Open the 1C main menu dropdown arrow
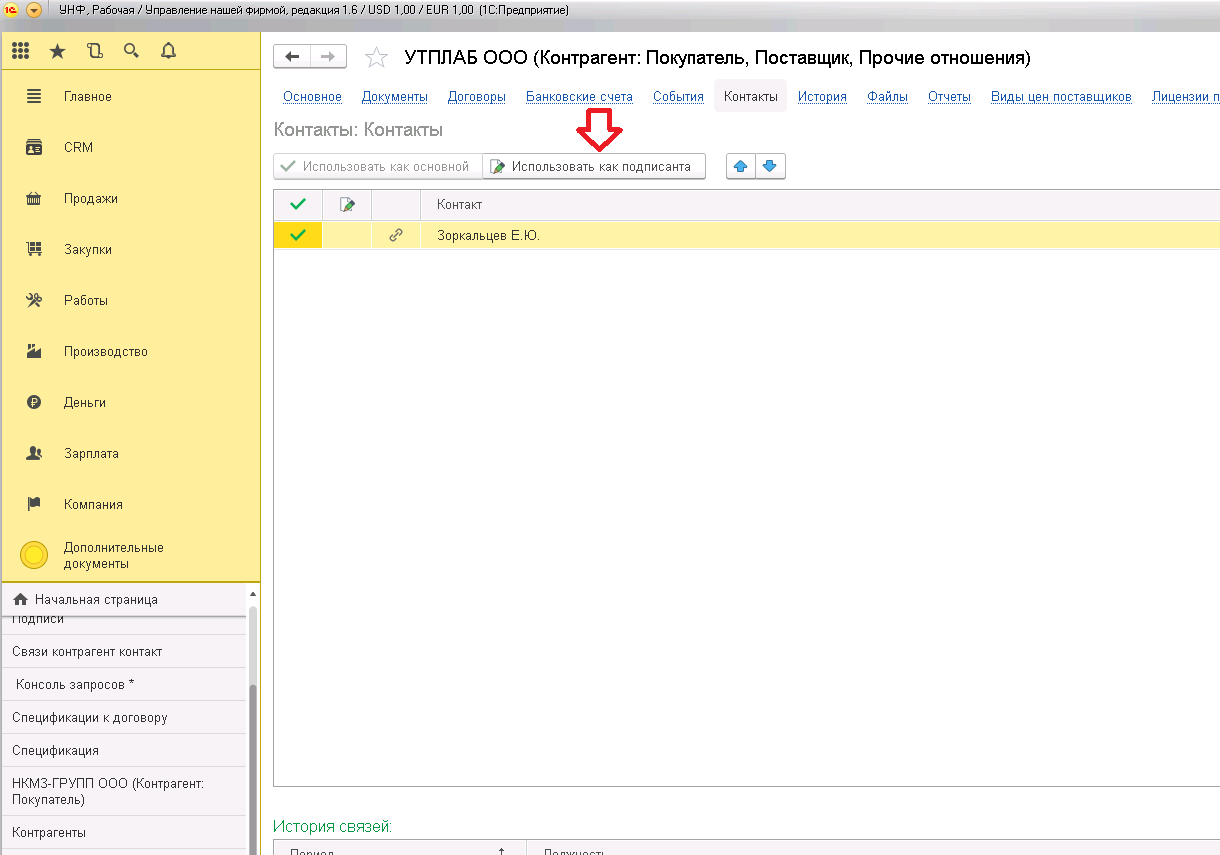 [34, 10]
